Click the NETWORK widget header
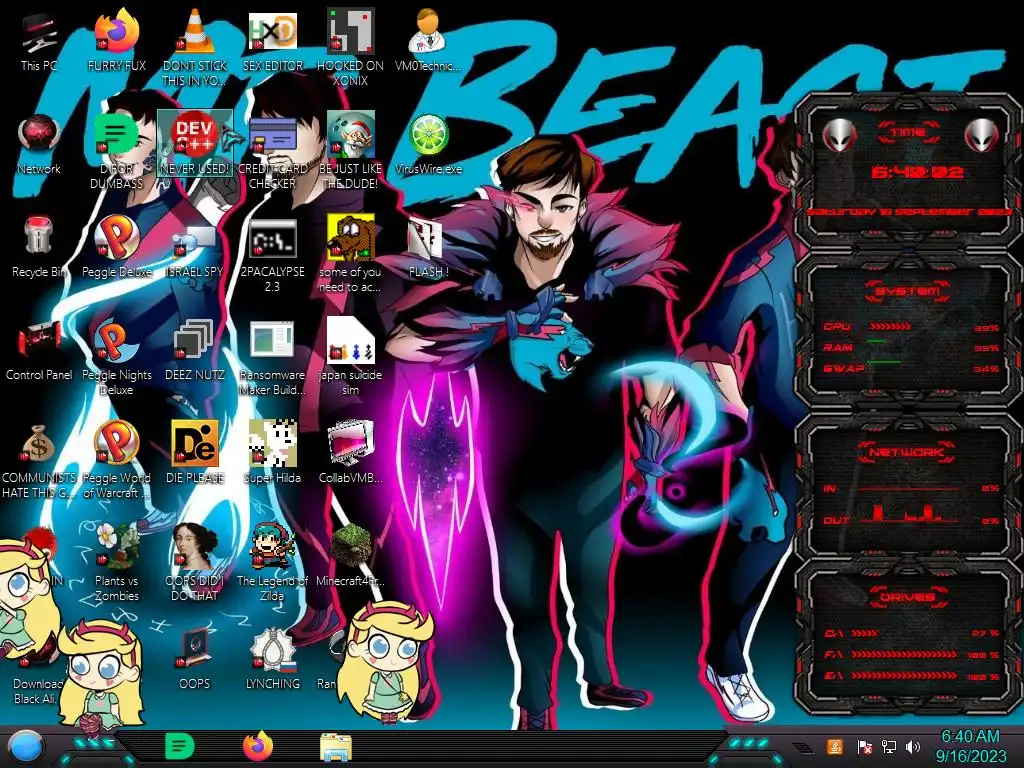 tap(908, 451)
